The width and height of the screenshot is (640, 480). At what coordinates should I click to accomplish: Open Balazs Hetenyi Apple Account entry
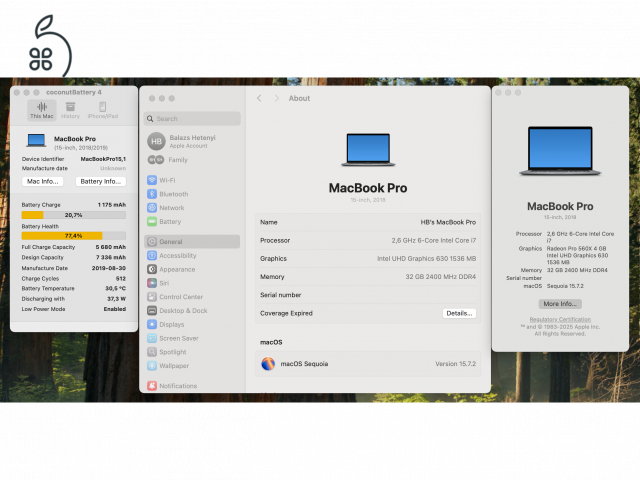pyautogui.click(x=192, y=141)
